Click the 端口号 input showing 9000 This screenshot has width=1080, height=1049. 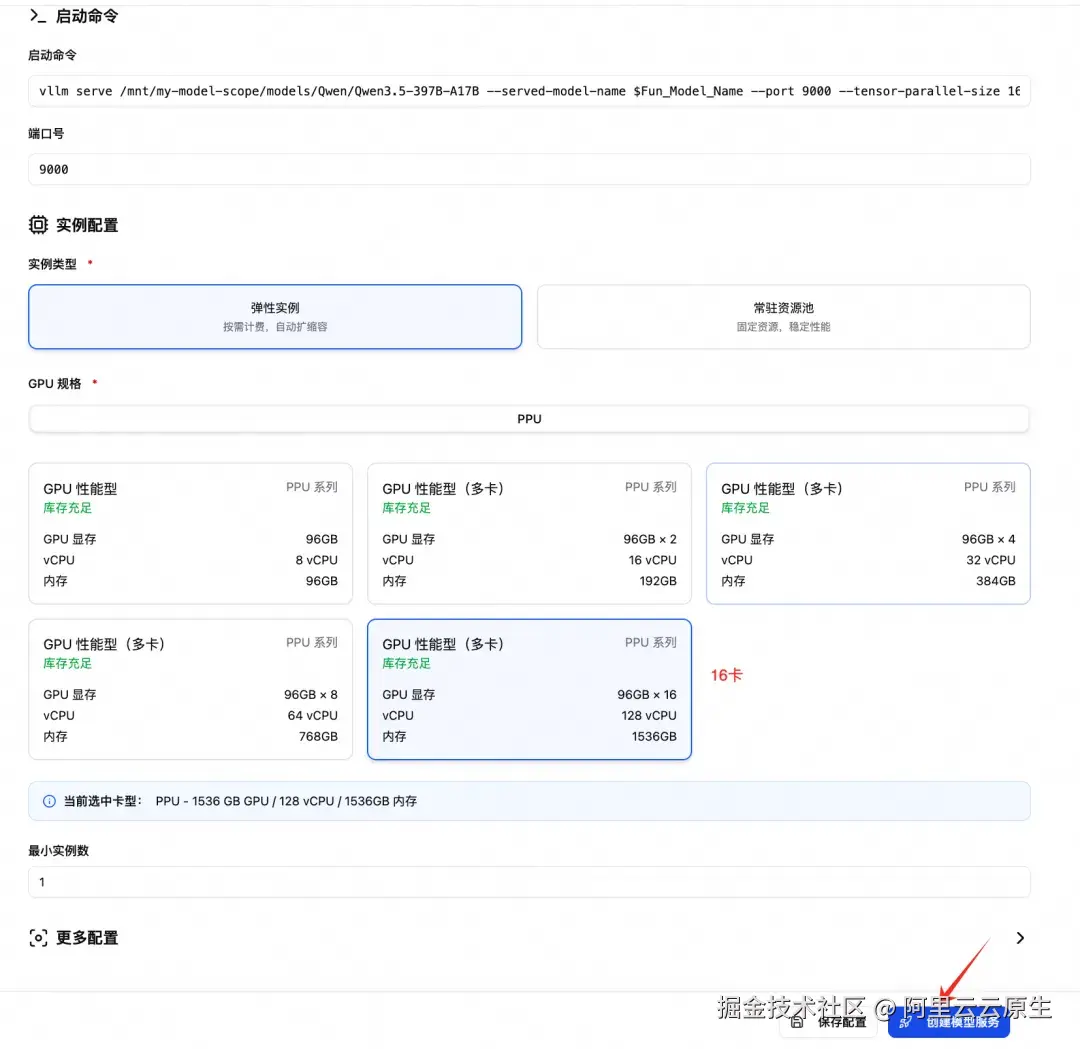click(529, 168)
